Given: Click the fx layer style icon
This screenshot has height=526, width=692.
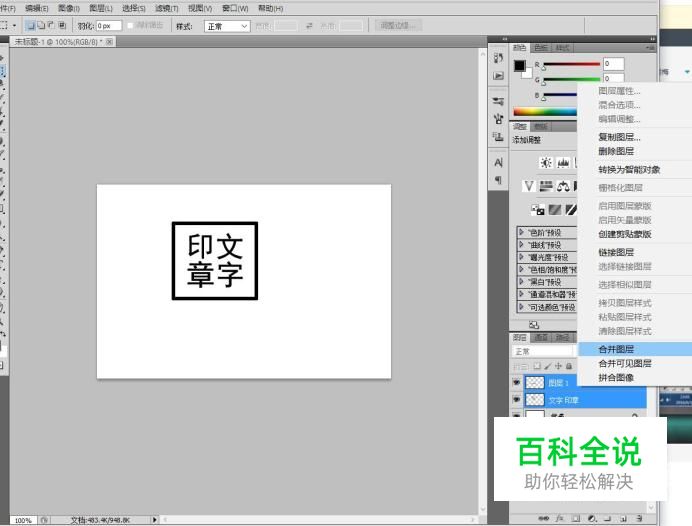Looking at the screenshot, I should pos(560,518).
